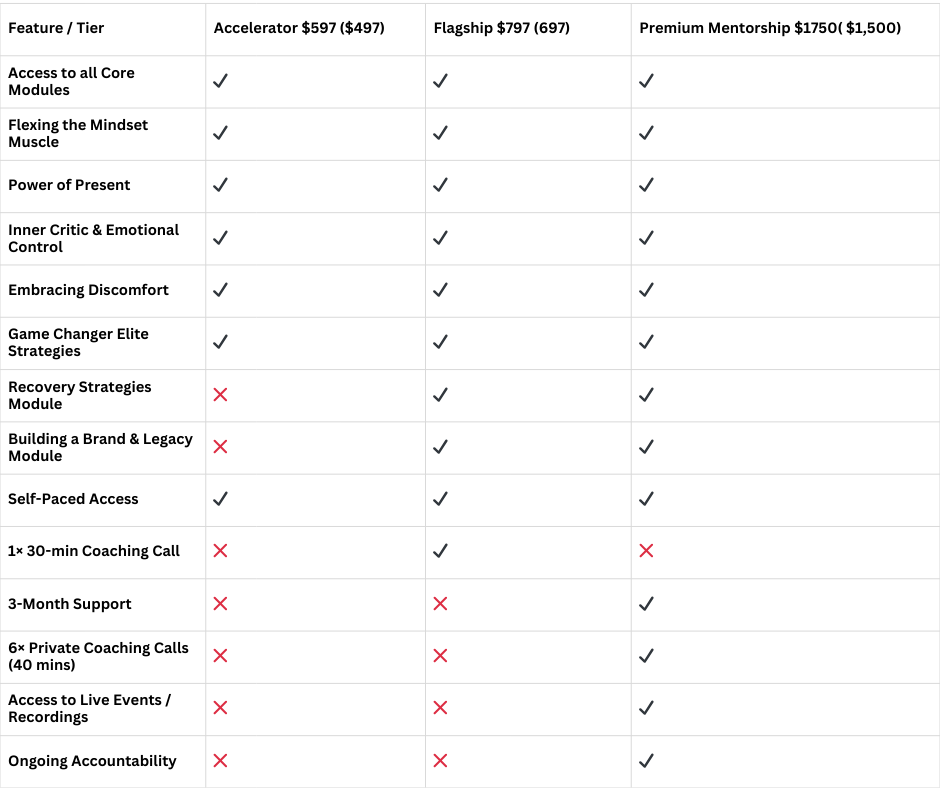This screenshot has width=940, height=788.
Task: Click the red X for Ongoing Accountability under Flagship
Action: coord(440,760)
